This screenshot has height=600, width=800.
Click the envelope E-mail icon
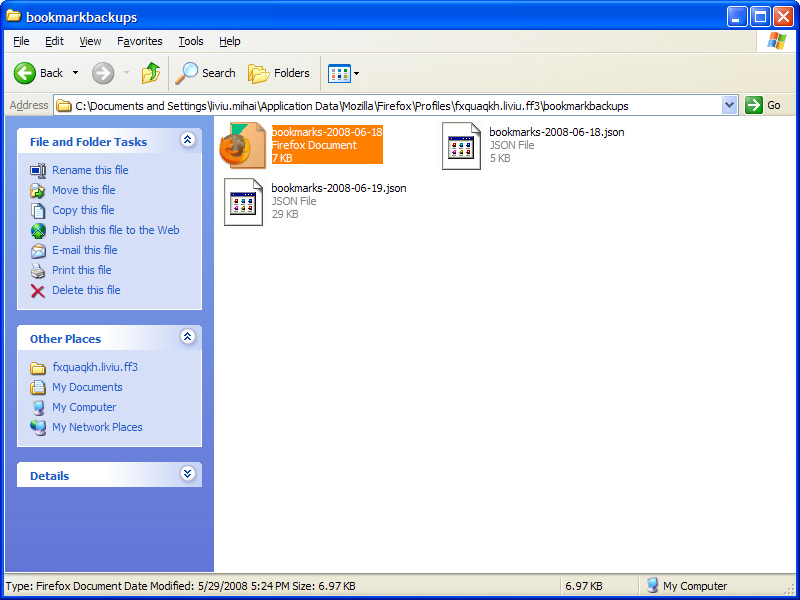38,251
